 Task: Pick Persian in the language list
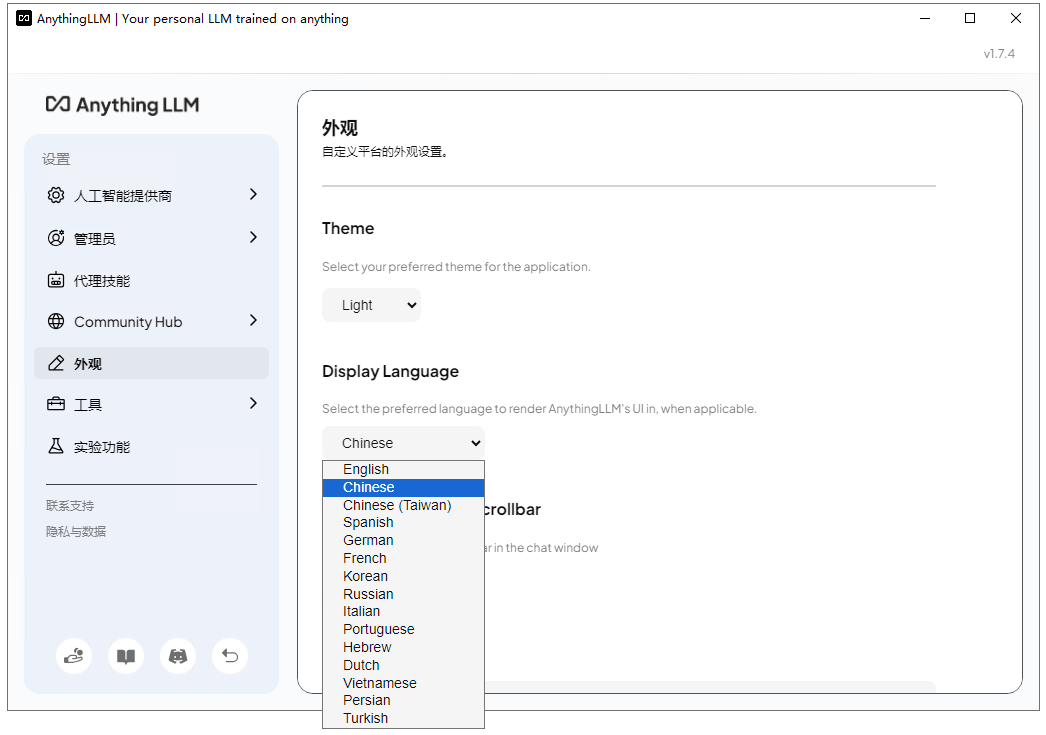click(x=404, y=701)
